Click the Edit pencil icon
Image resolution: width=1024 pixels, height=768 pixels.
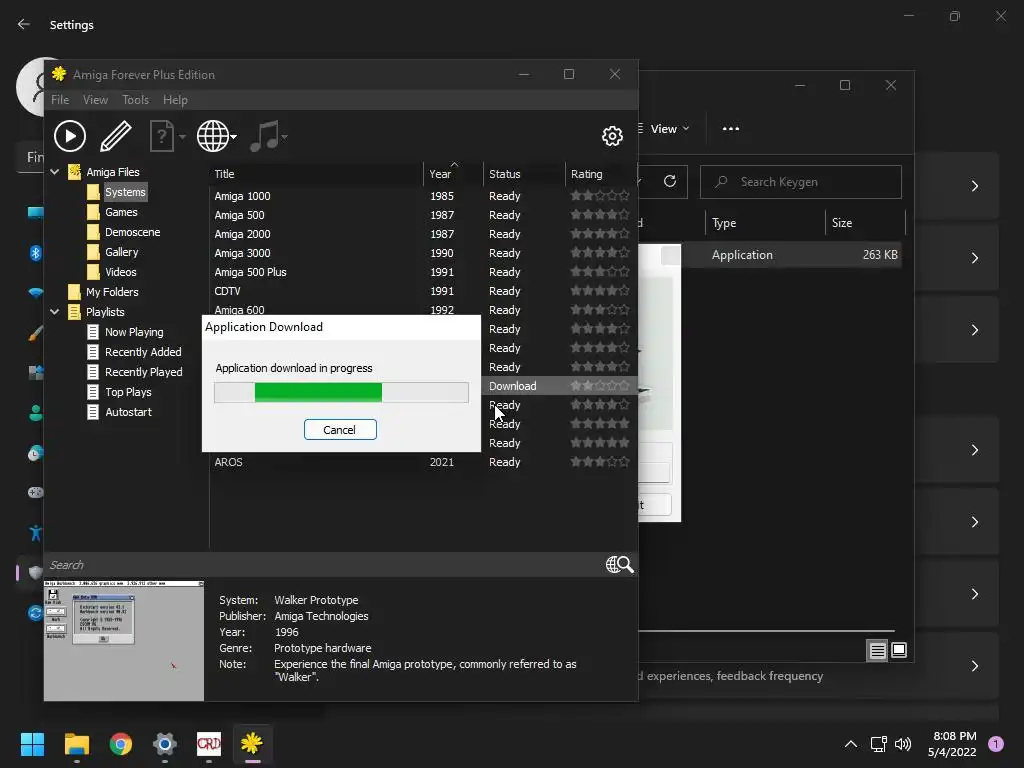tap(116, 136)
